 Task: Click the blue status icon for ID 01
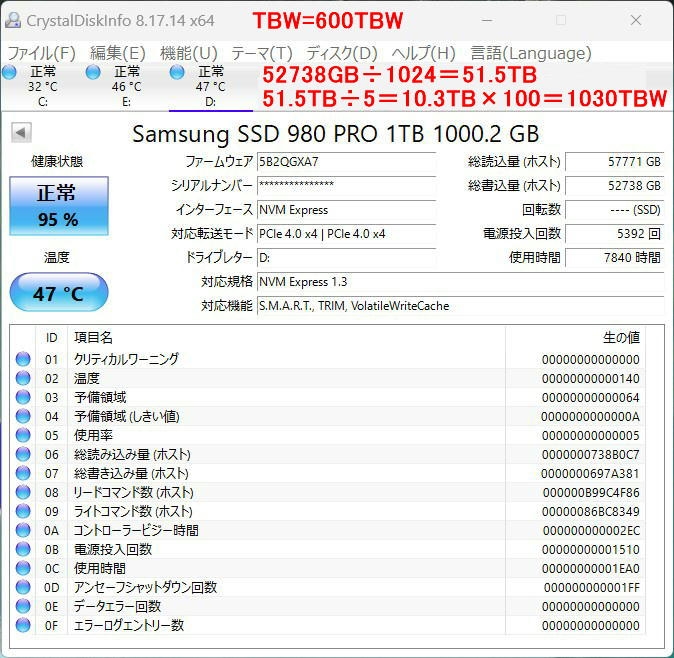coord(23,359)
